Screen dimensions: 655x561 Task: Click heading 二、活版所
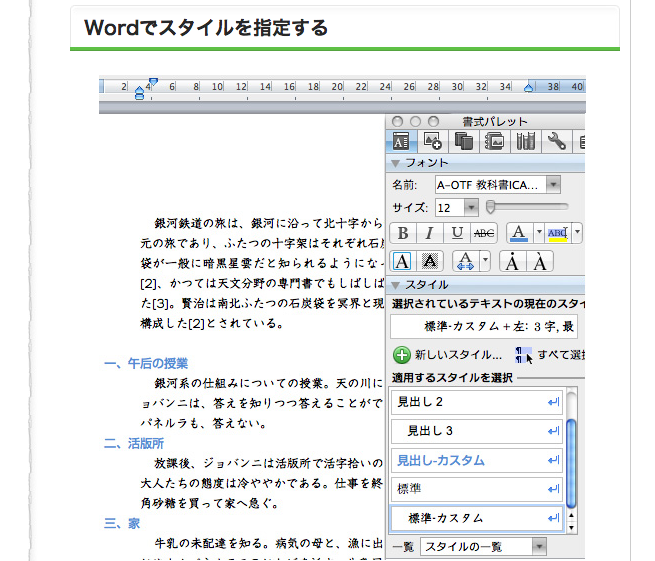coord(134,444)
